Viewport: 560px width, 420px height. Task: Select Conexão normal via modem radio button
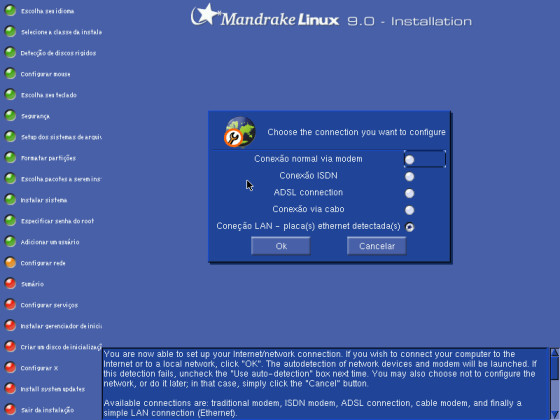point(410,160)
